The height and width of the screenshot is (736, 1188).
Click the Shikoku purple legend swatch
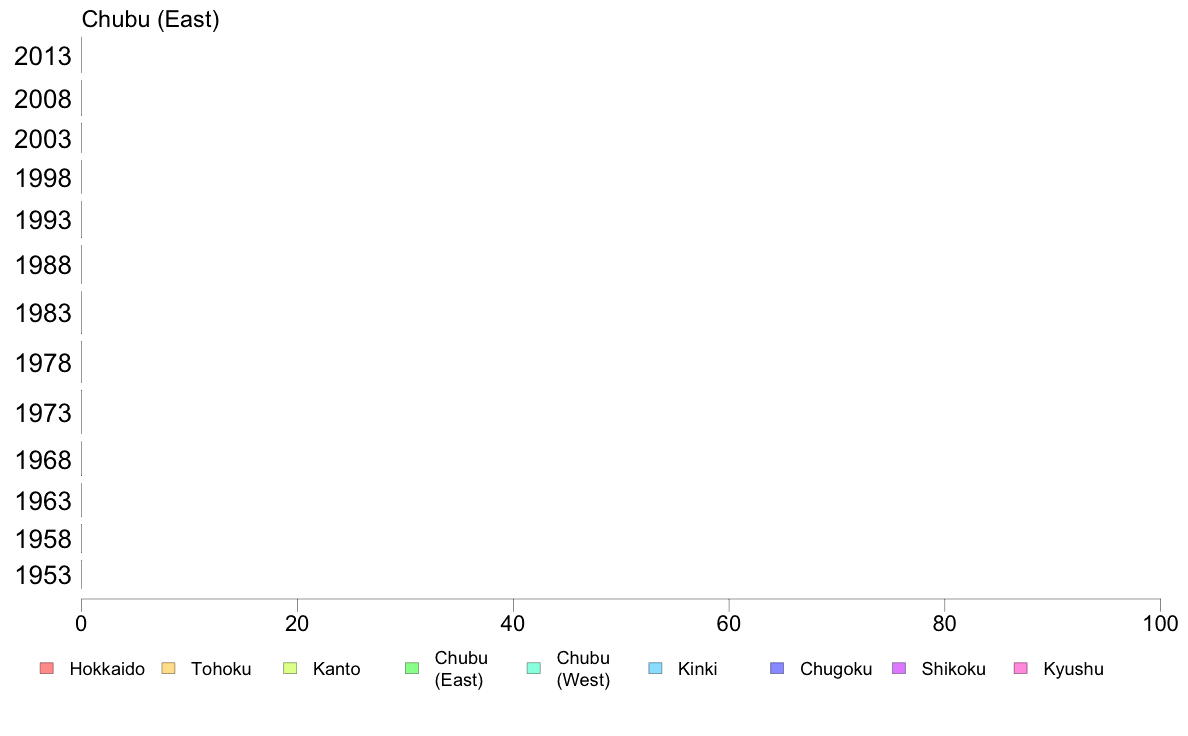(899, 669)
